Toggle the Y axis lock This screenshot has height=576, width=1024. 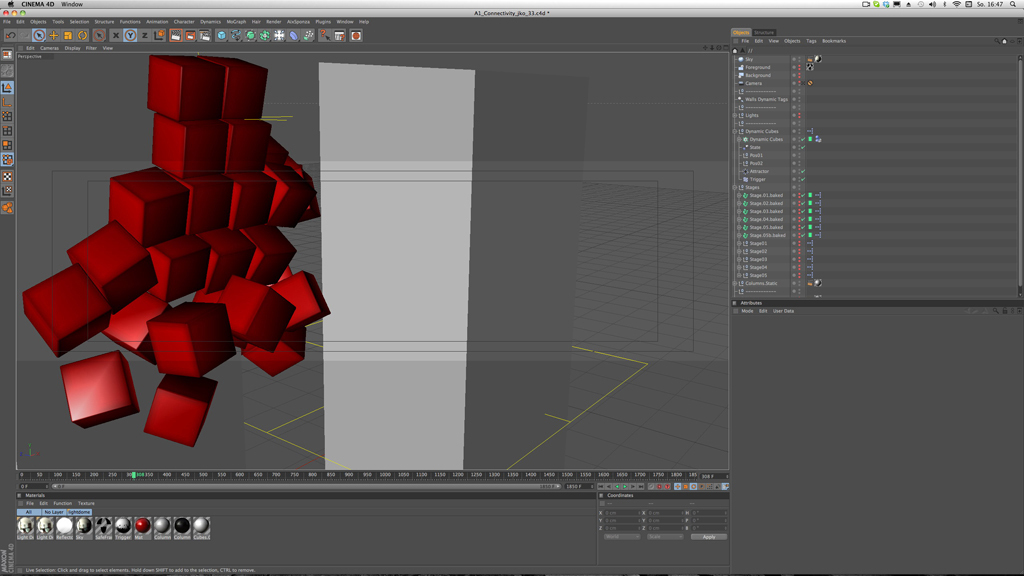pyautogui.click(x=130, y=36)
